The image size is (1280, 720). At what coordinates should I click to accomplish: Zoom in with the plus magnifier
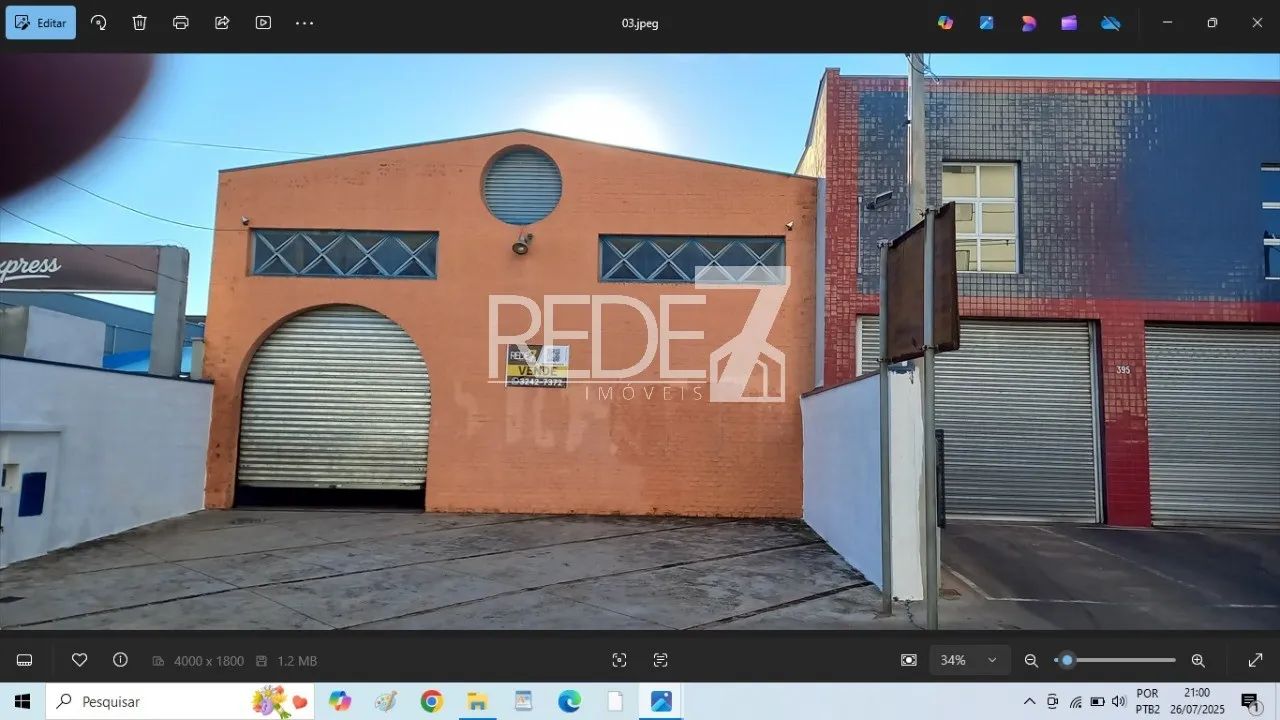[1198, 660]
